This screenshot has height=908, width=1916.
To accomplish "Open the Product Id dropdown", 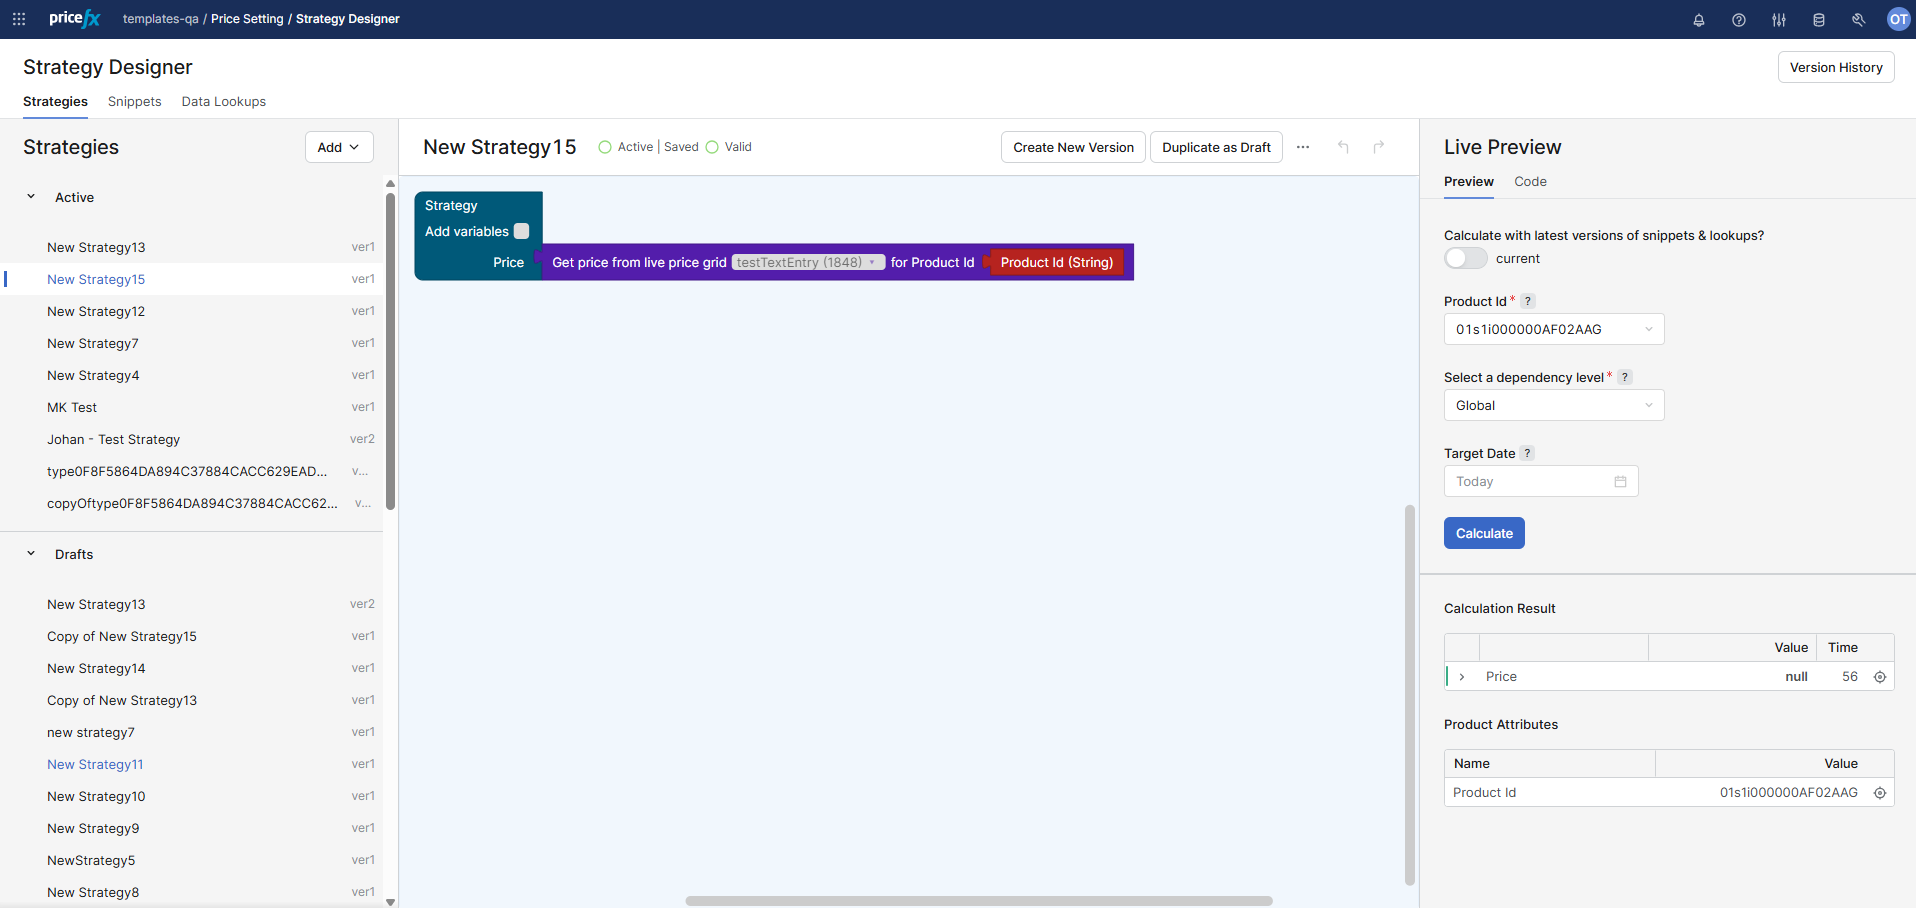I will (x=1553, y=329).
